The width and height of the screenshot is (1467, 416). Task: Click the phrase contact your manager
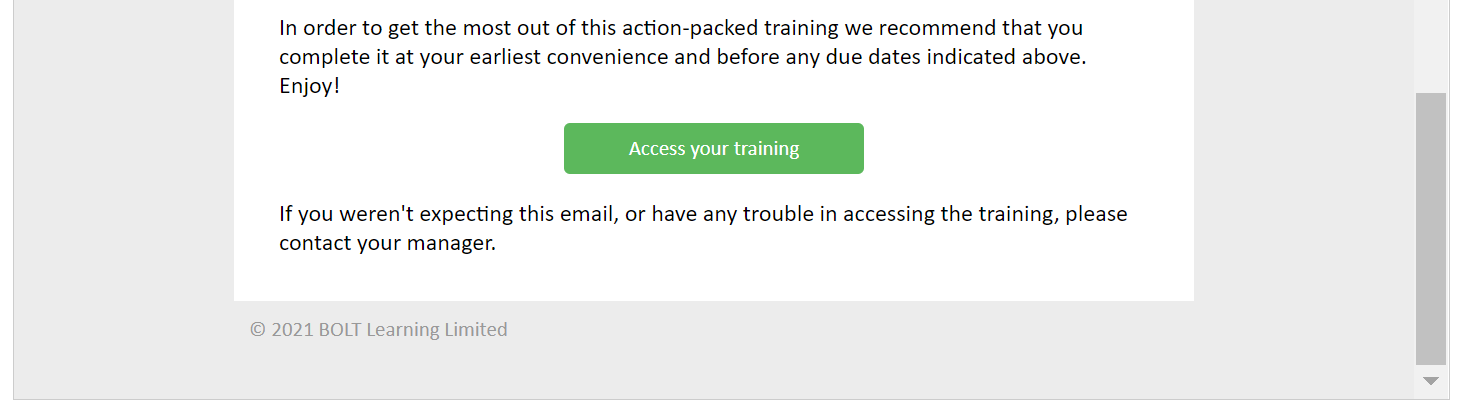coord(386,243)
